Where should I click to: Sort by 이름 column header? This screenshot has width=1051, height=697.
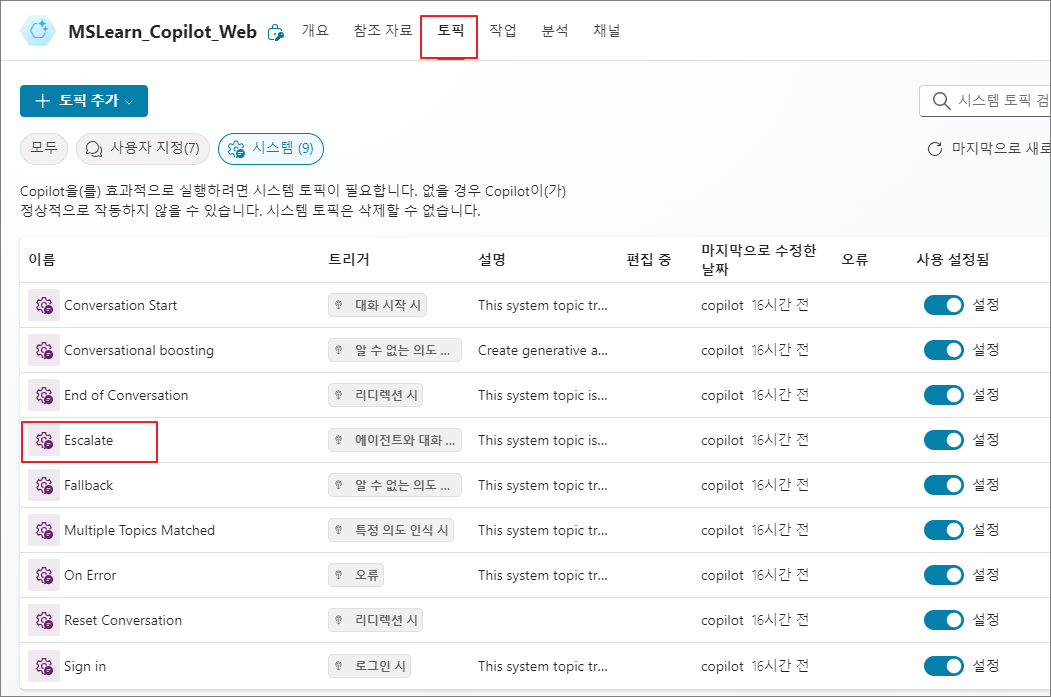42,259
